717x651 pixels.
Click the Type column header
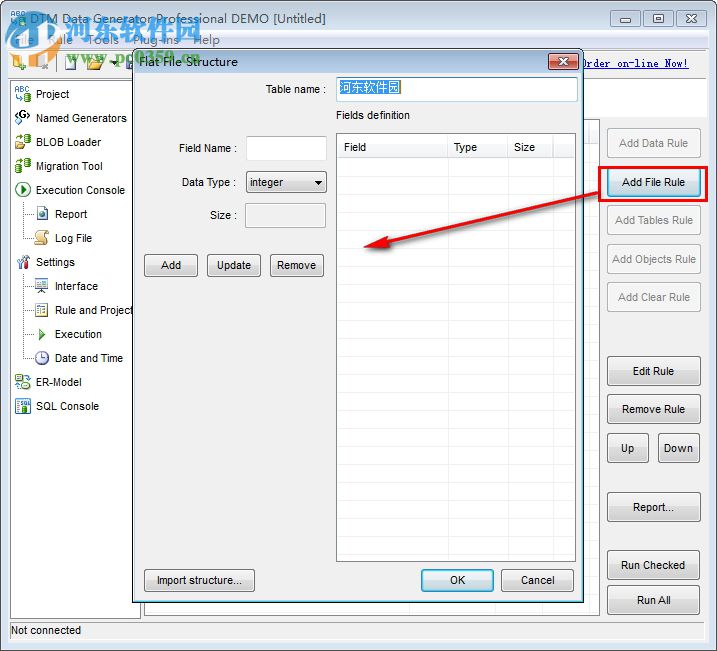pyautogui.click(x=478, y=147)
